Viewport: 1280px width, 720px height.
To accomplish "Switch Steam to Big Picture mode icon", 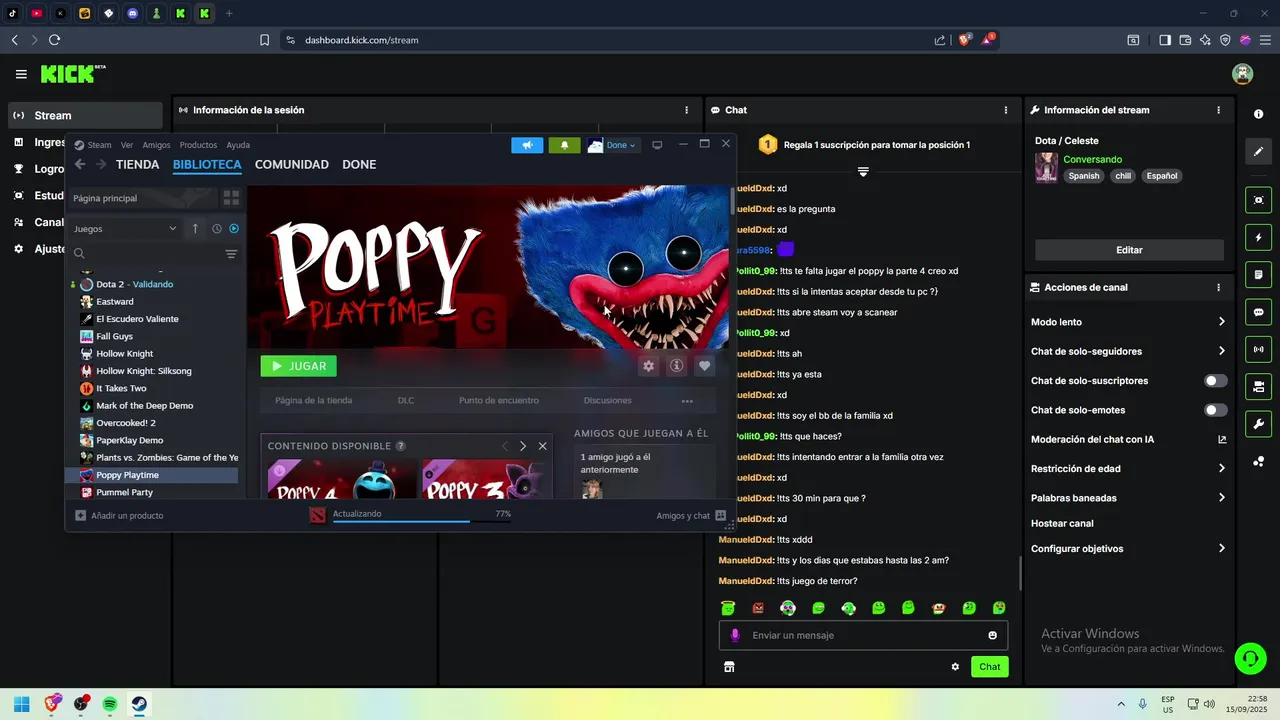I will 657,145.
